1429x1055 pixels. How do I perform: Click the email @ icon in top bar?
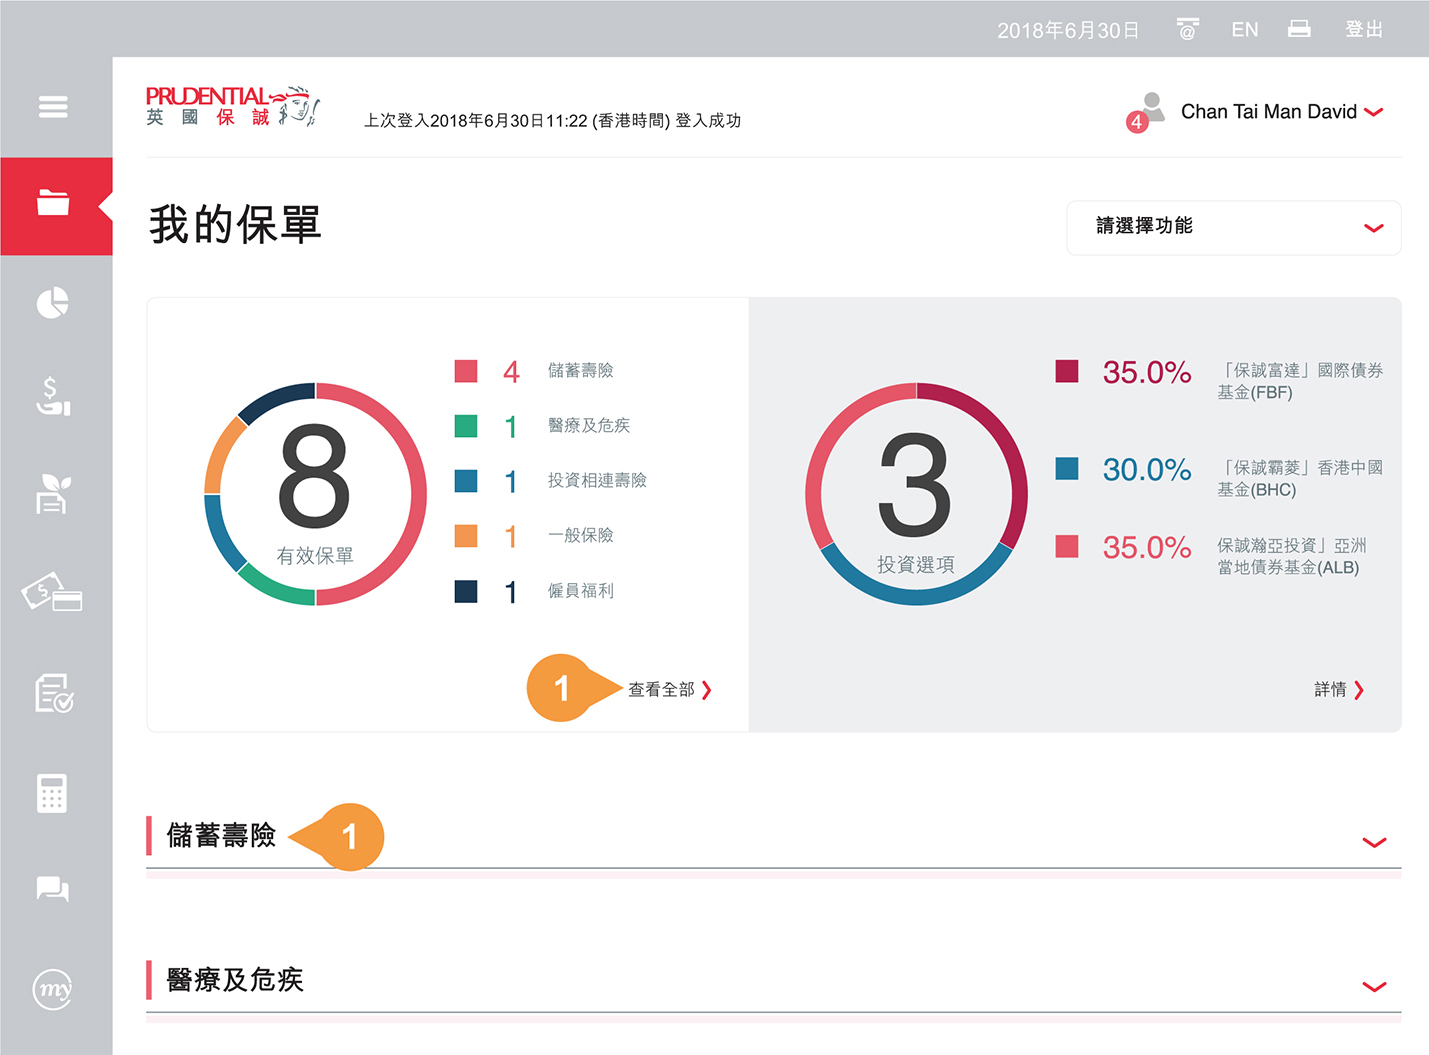1187,29
